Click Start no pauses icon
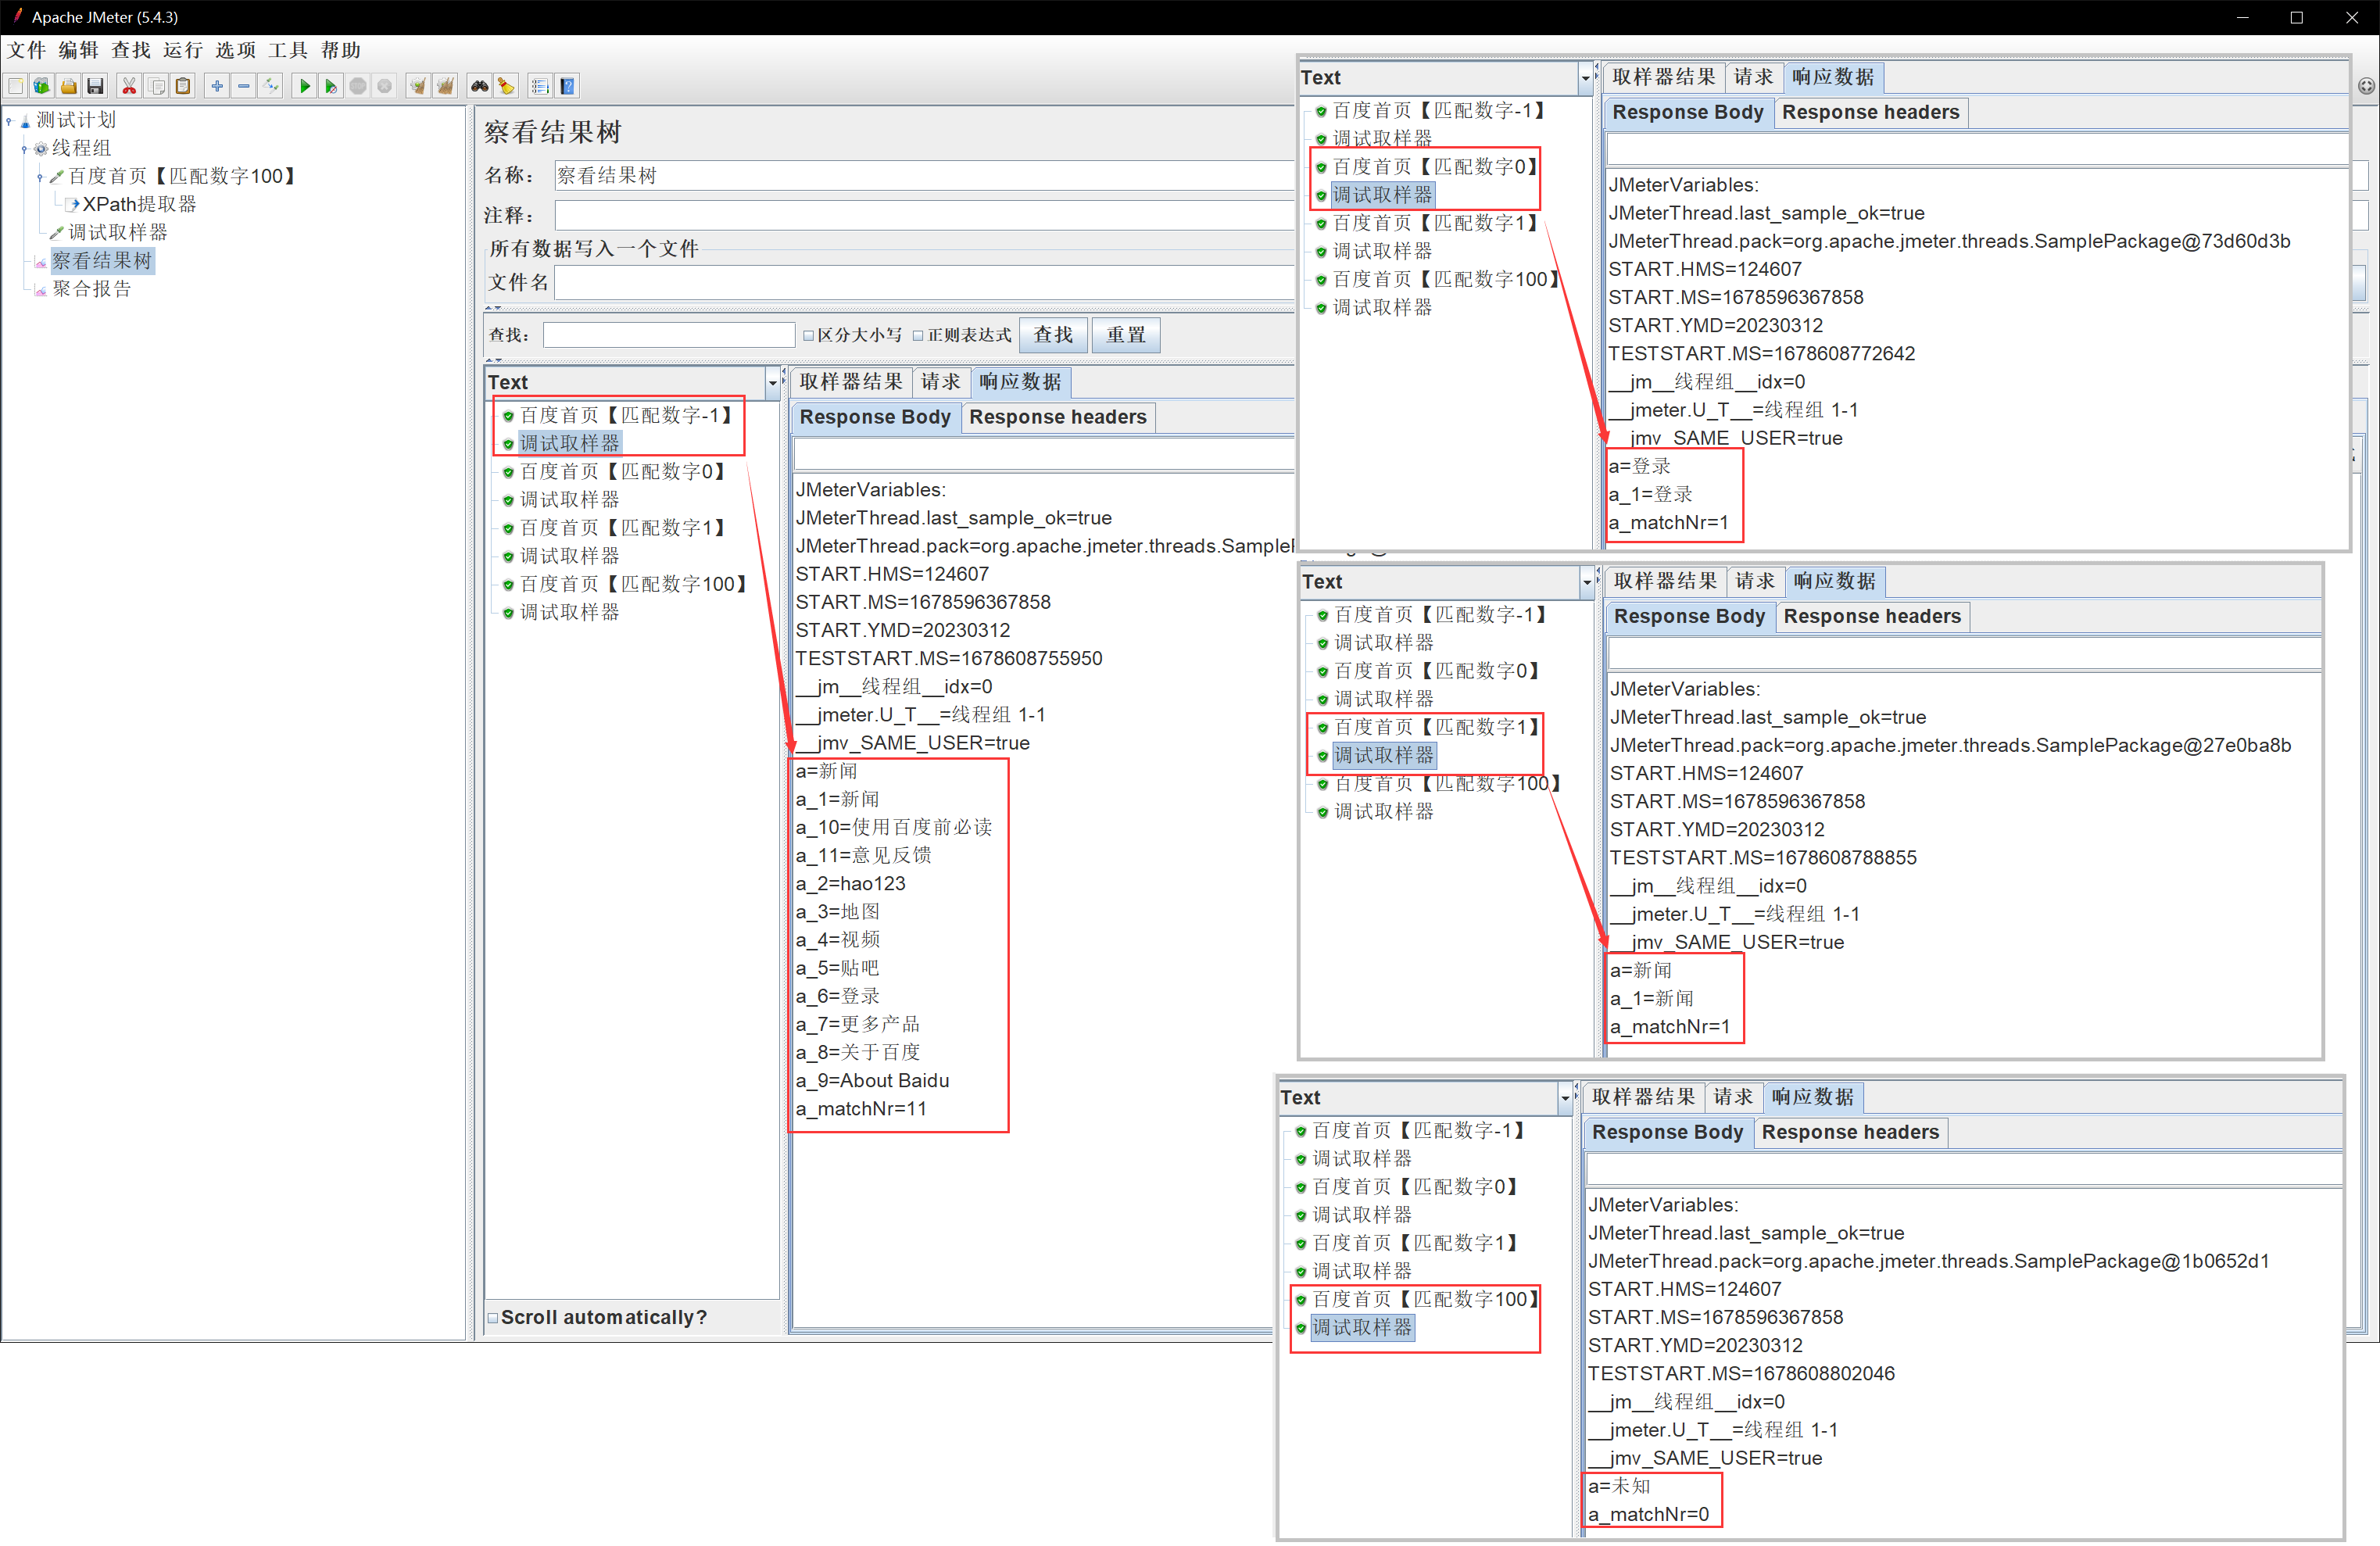The width and height of the screenshot is (2380, 1546). point(331,87)
